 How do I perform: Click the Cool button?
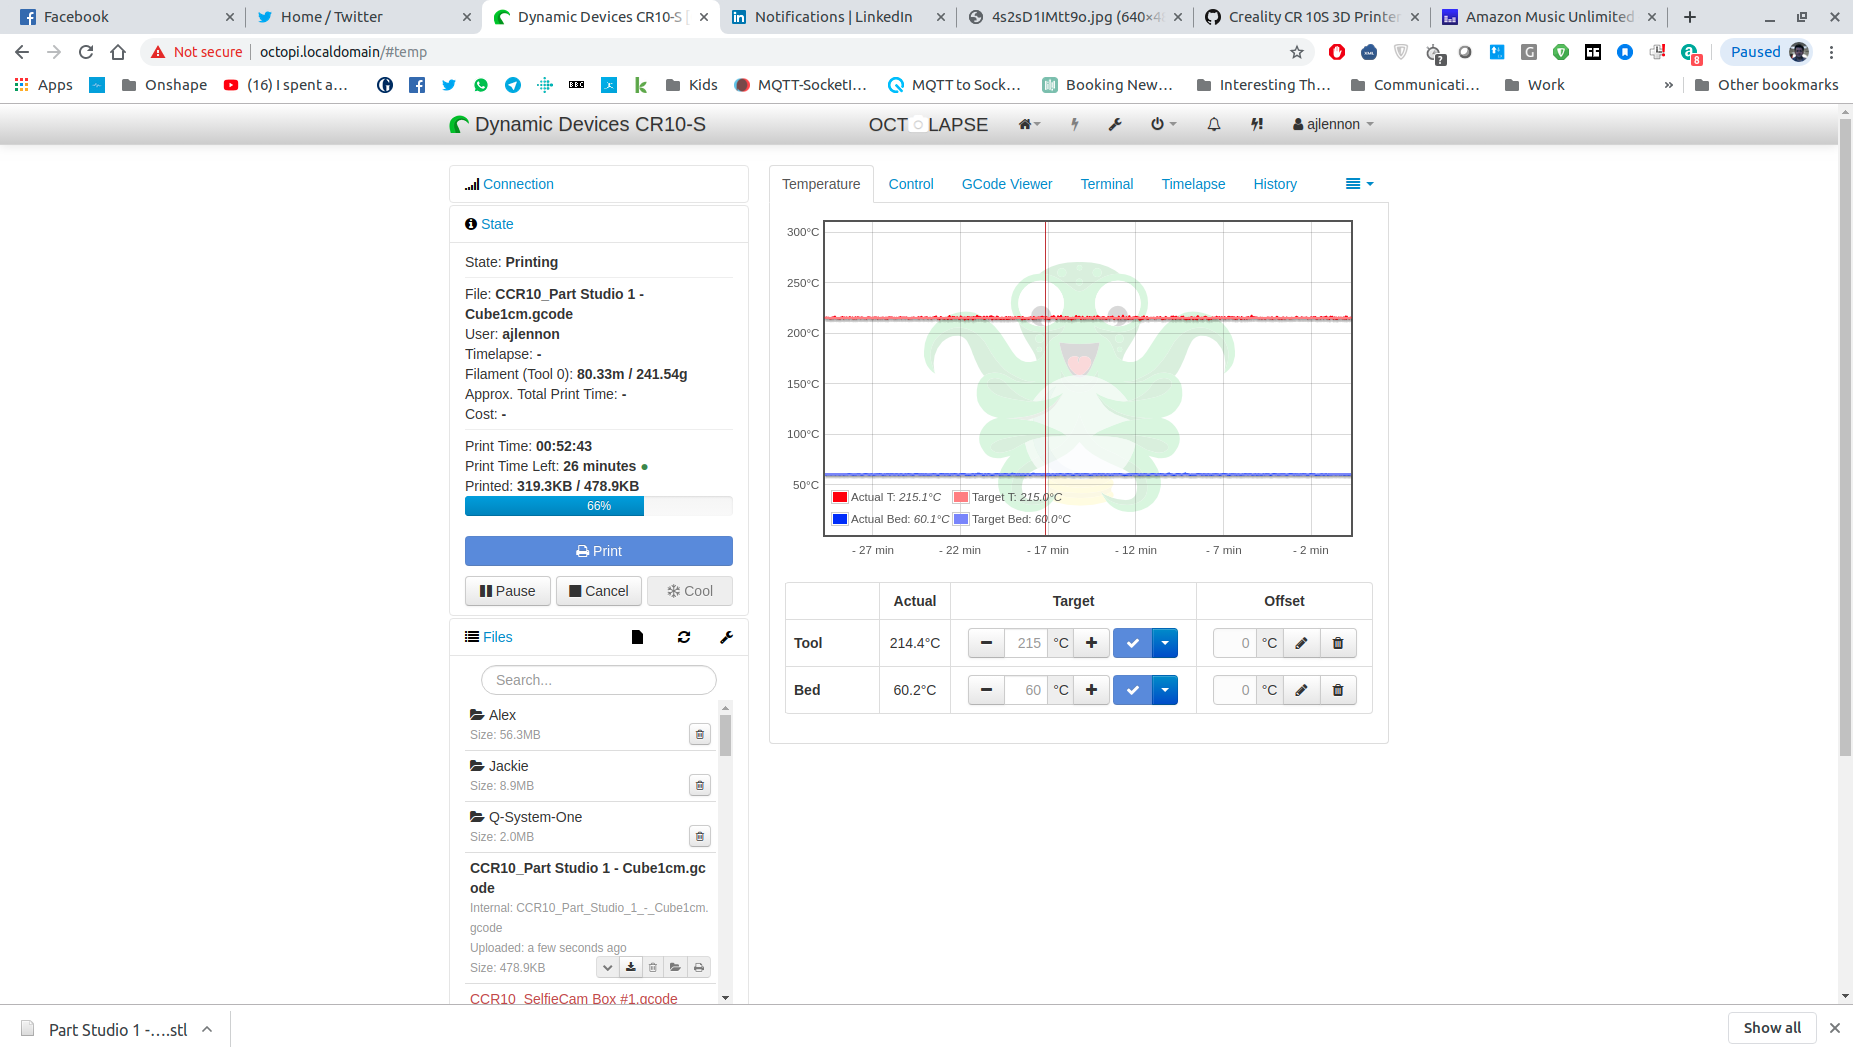(x=690, y=591)
